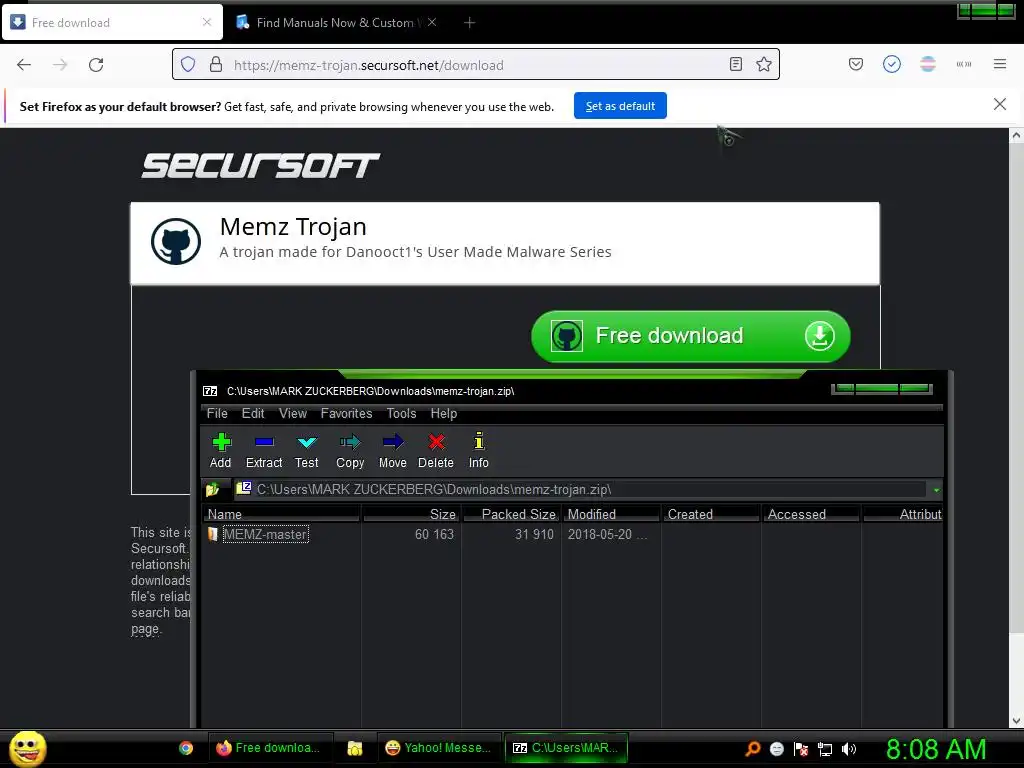This screenshot has width=1024, height=768.
Task: Close the Find Manuals Now tab
Action: [432, 22]
